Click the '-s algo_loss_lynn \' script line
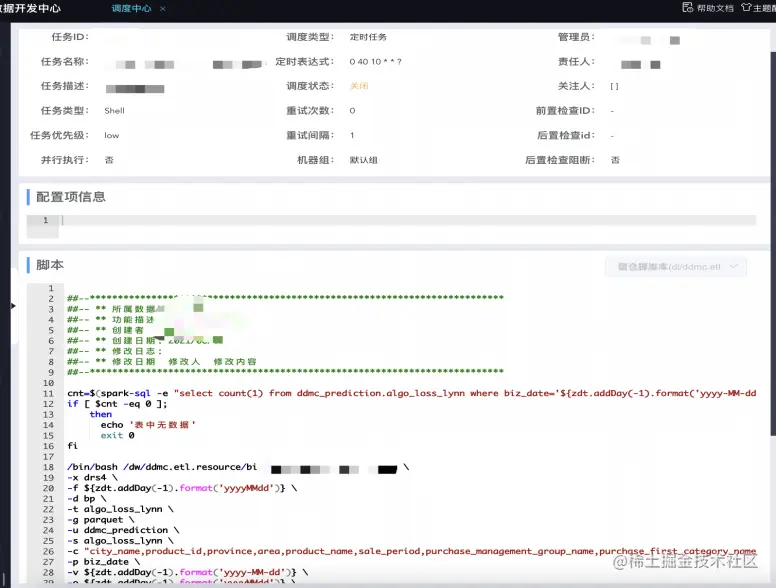 click(120, 540)
